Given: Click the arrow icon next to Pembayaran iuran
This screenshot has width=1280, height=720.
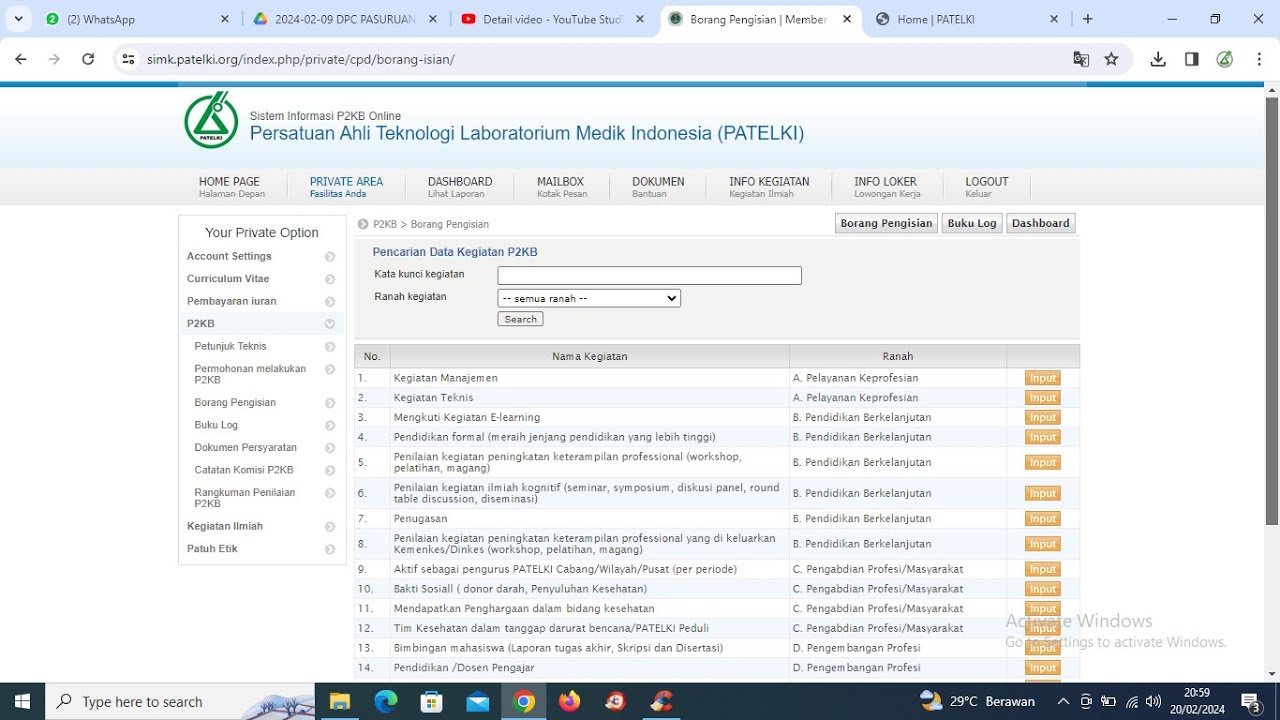Looking at the screenshot, I should [x=330, y=302].
